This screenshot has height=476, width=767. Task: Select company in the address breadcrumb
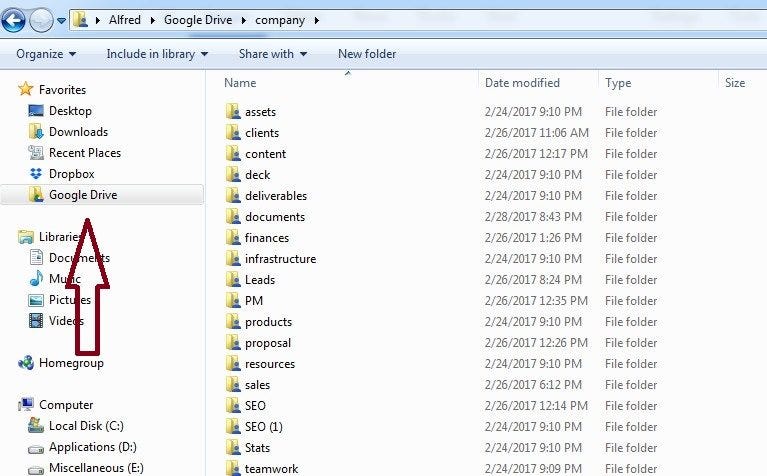tap(280, 20)
